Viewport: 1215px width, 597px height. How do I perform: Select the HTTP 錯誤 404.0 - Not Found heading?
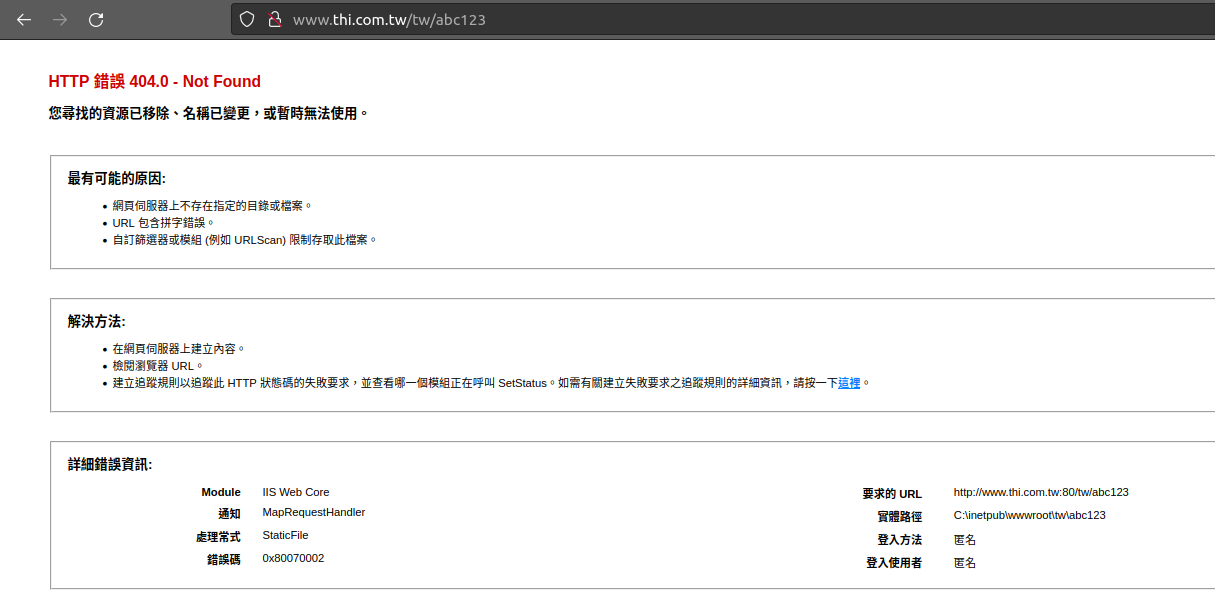[155, 82]
